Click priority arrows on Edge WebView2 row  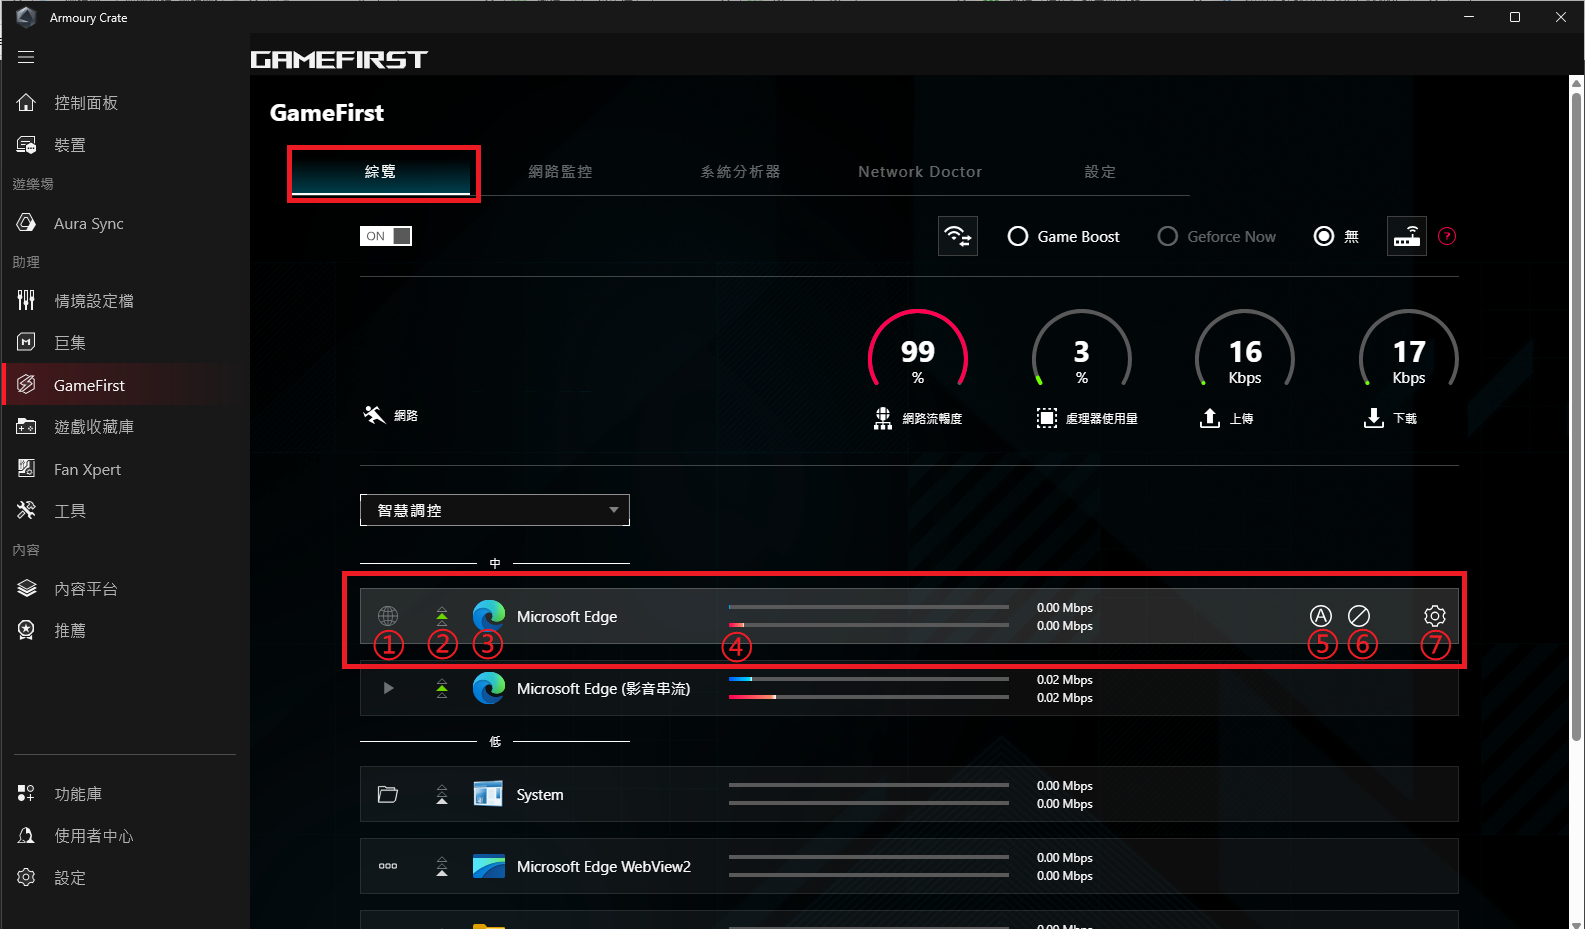[442, 866]
